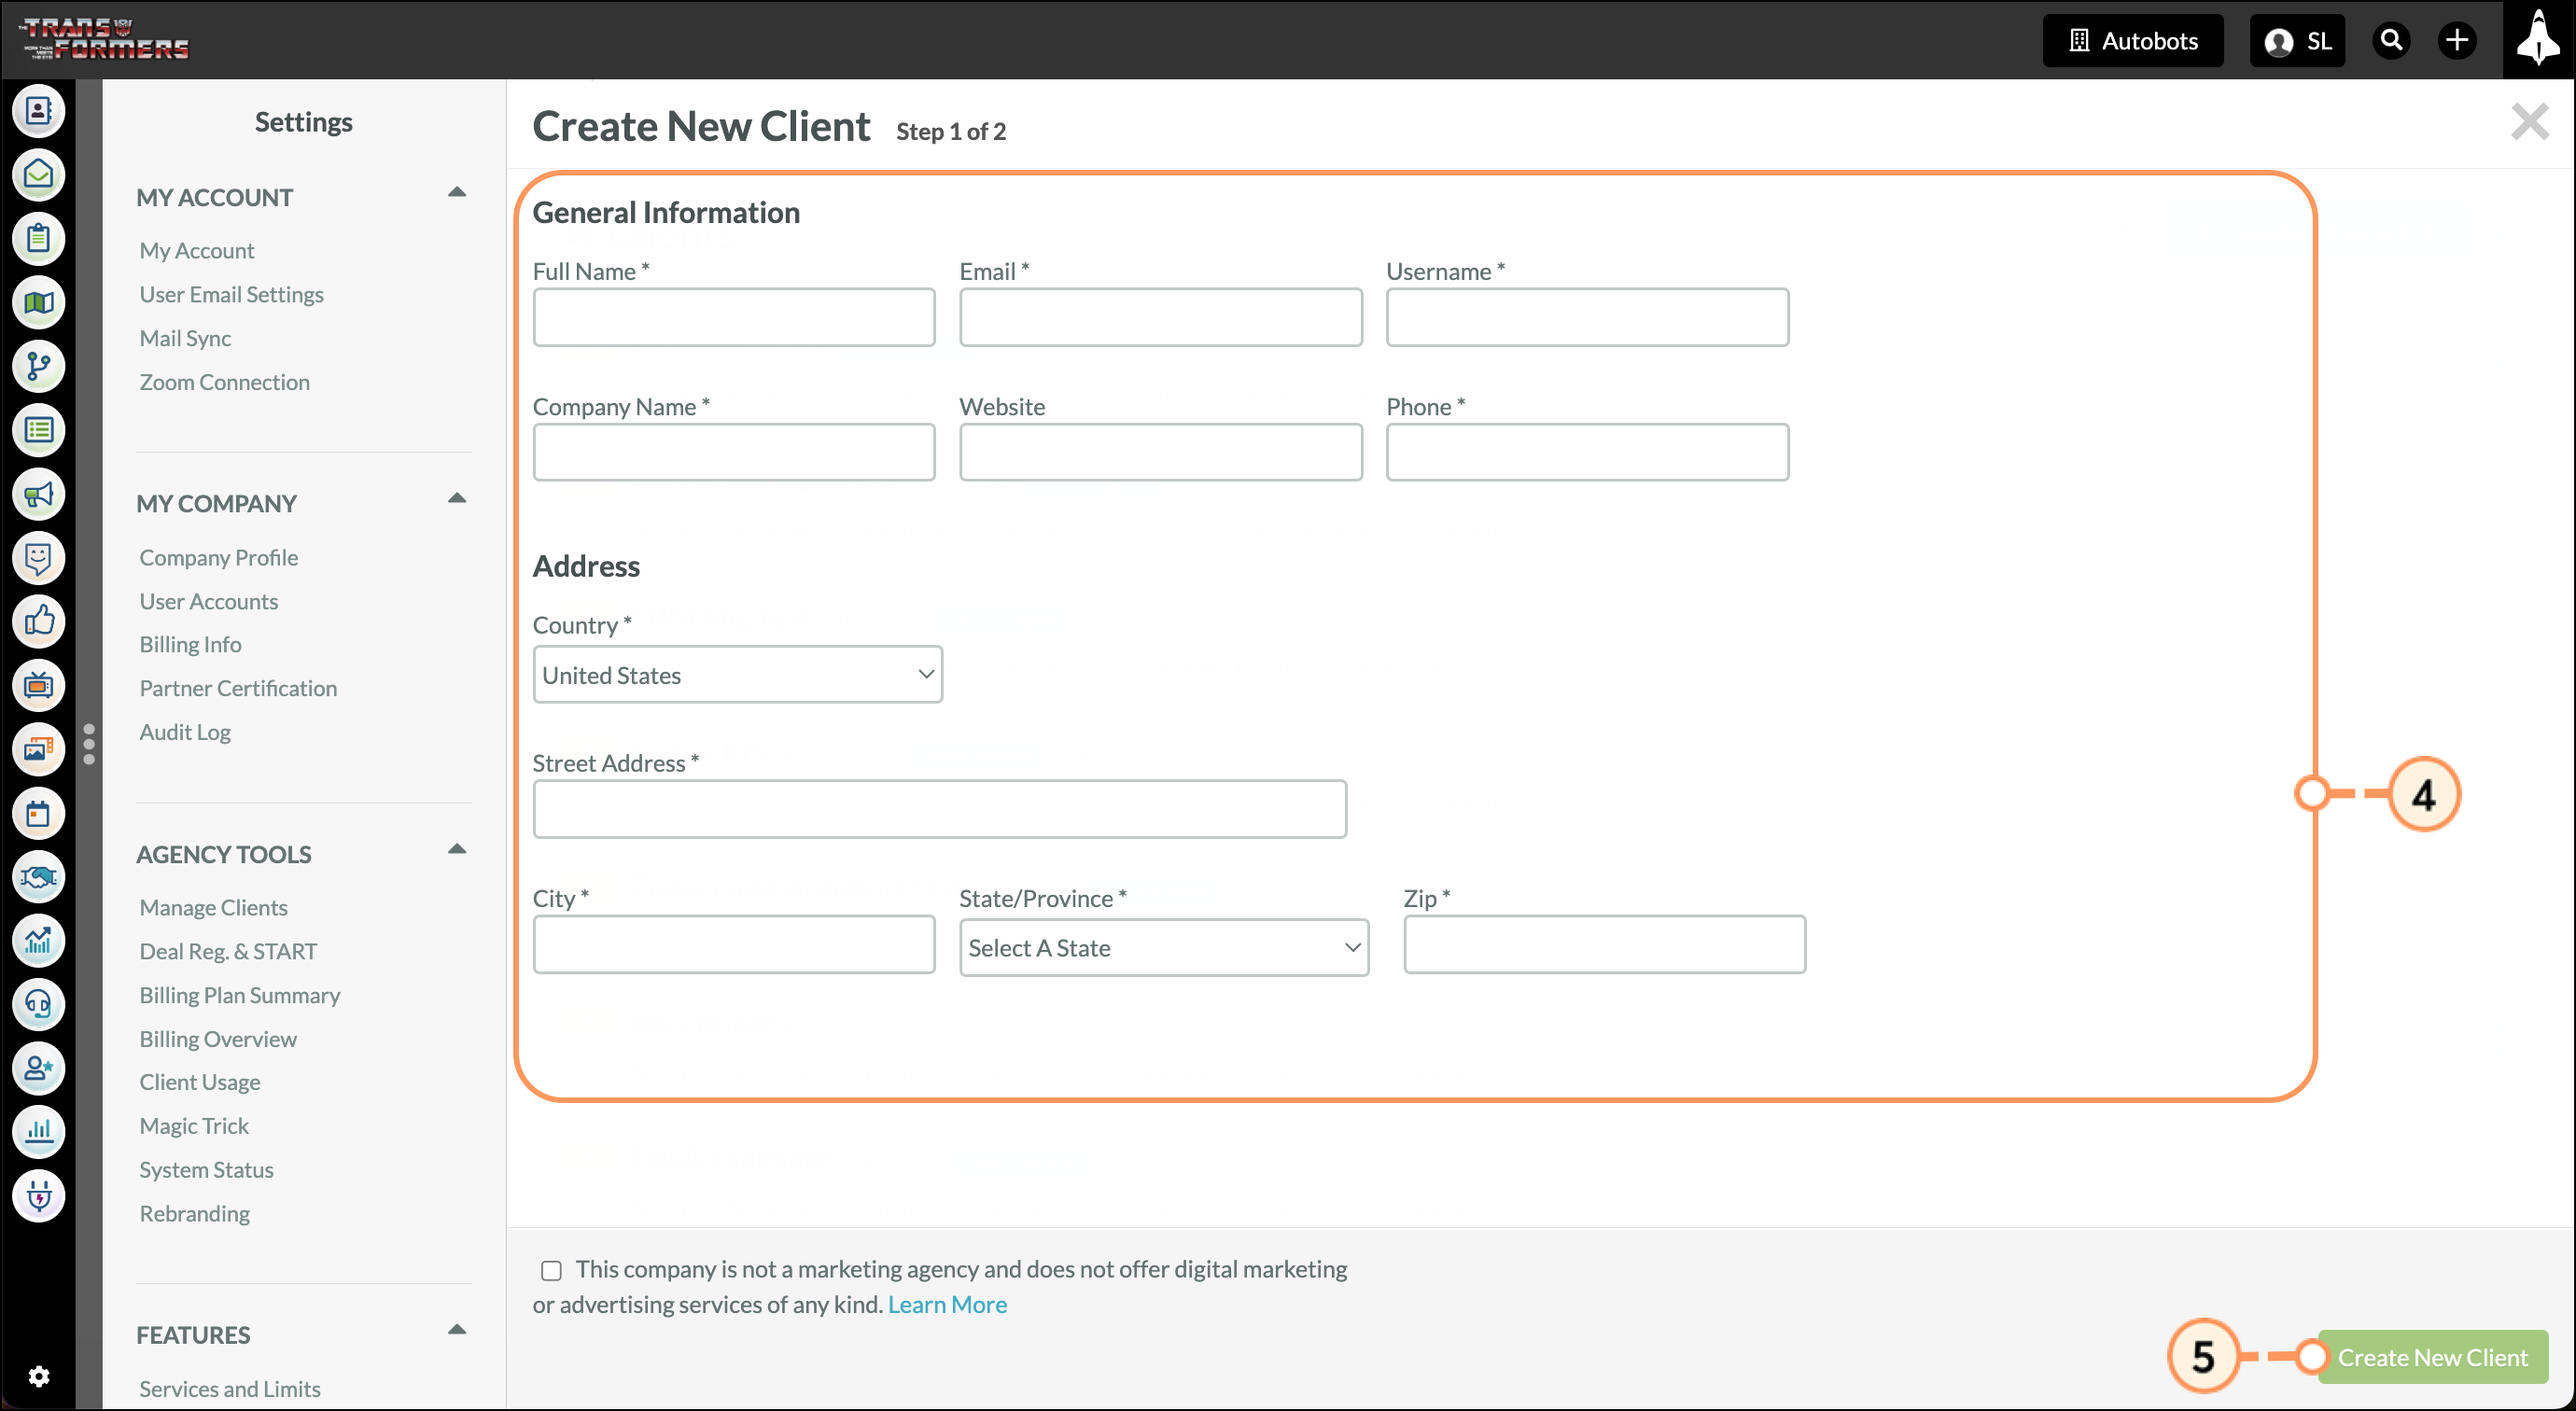Screen dimensions: 2576x1411
Task: Open the megaphone campaigns sidebar icon
Action: (x=38, y=494)
